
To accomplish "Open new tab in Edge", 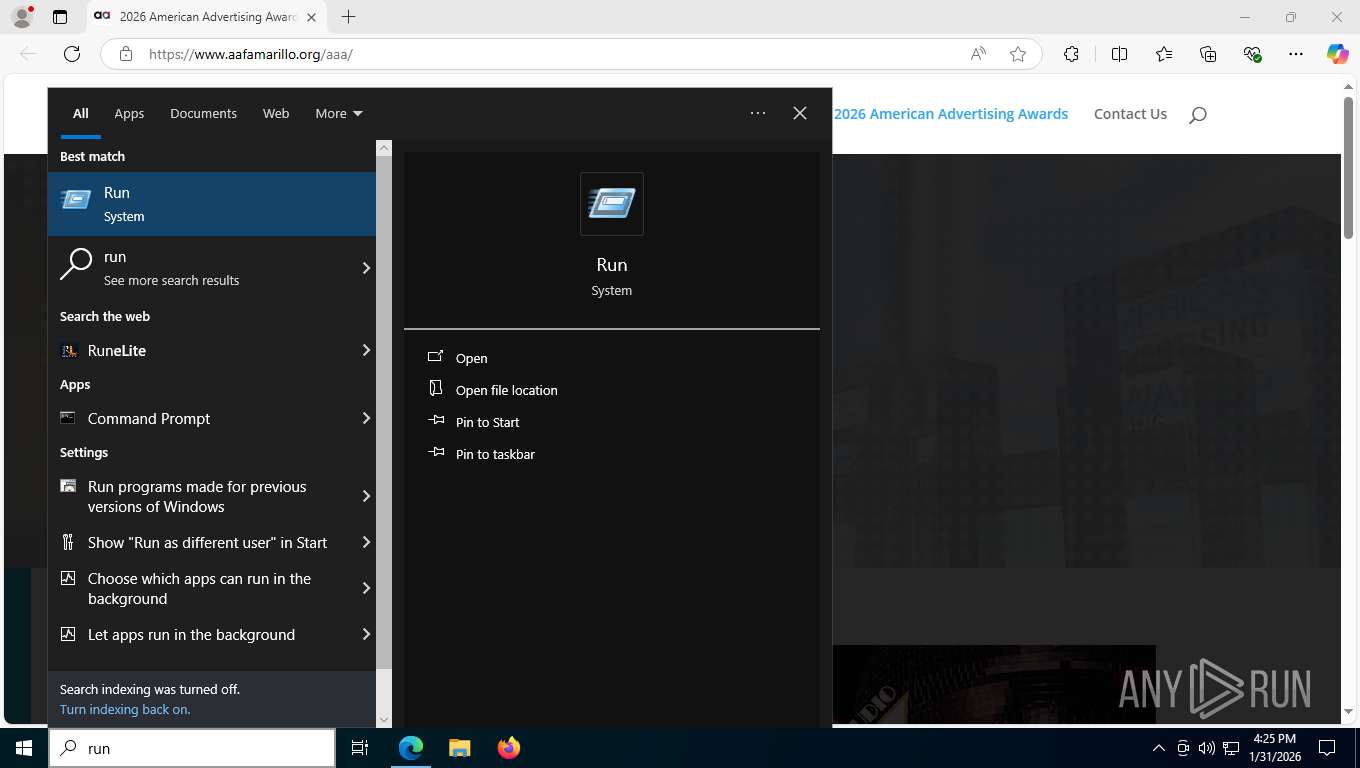I will tap(348, 17).
